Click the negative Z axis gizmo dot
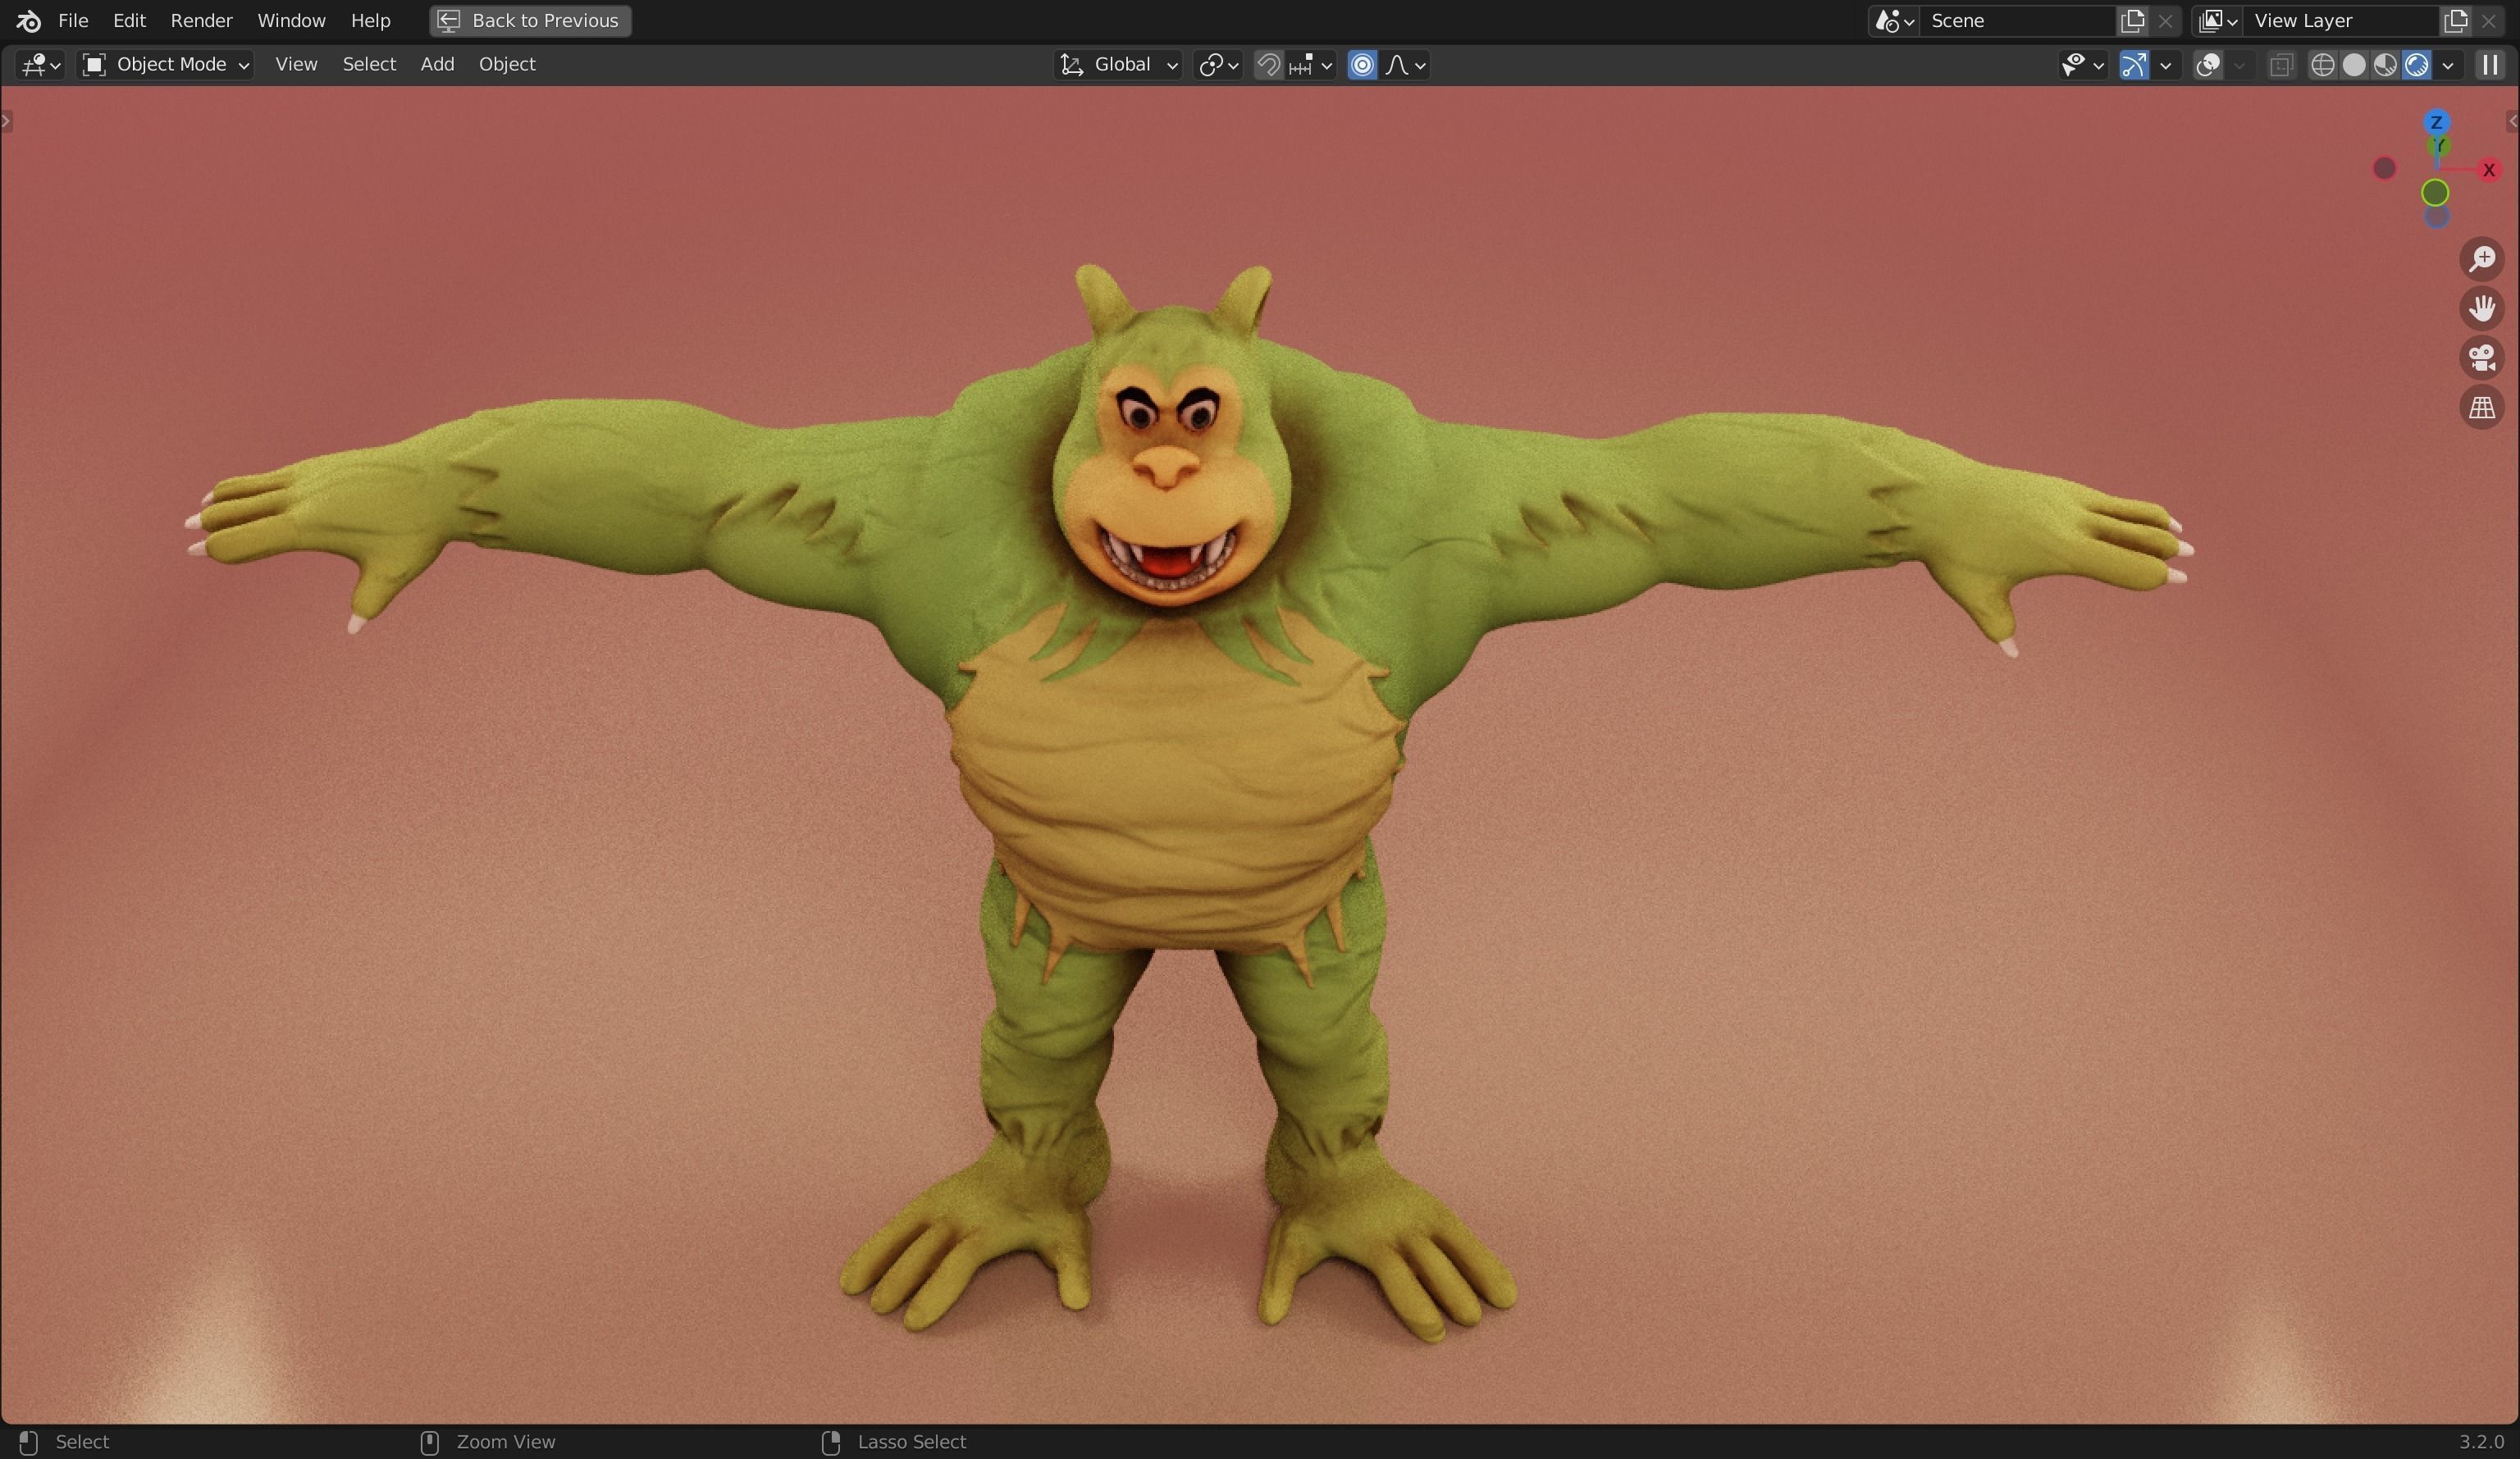The image size is (2520, 1459). pos(2436,217)
